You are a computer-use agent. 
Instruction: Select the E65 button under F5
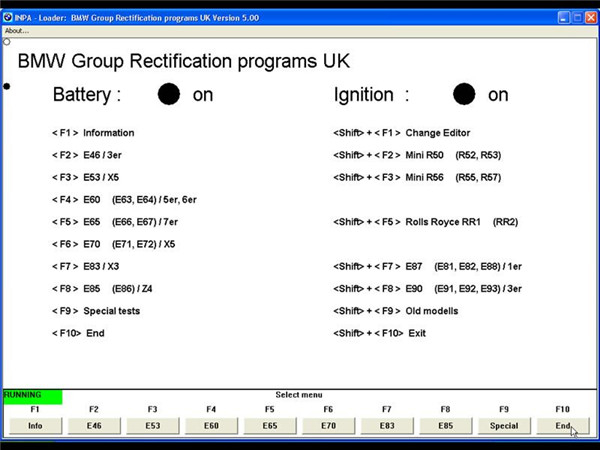click(270, 426)
